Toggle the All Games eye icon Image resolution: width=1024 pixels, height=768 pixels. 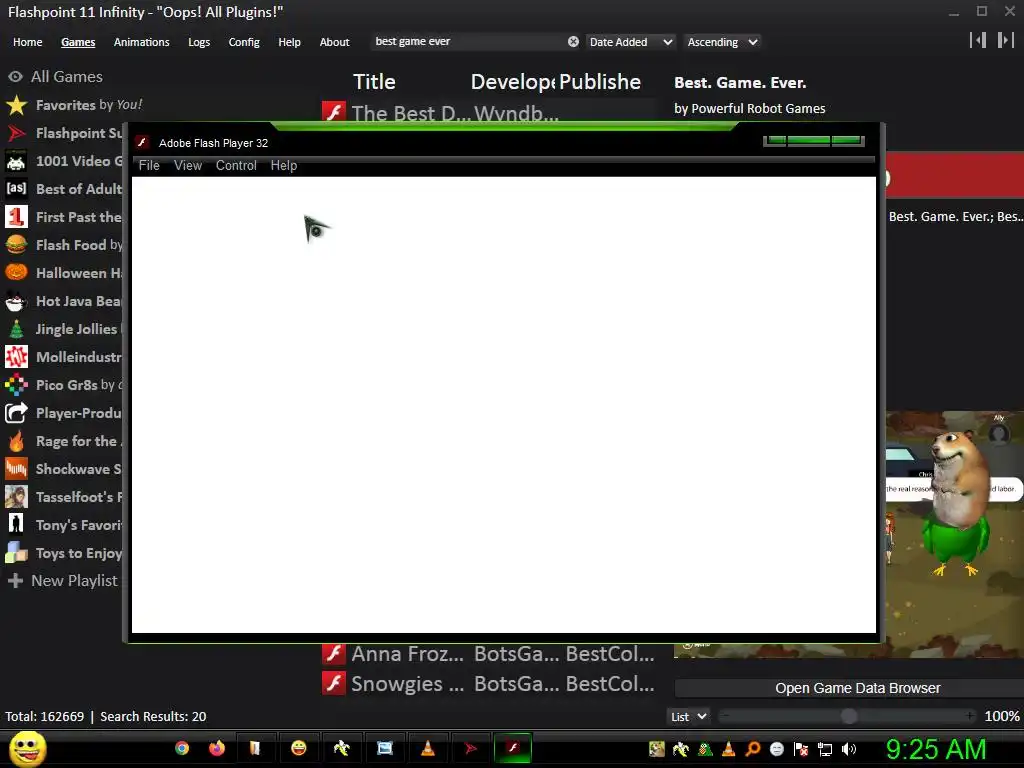pos(16,77)
